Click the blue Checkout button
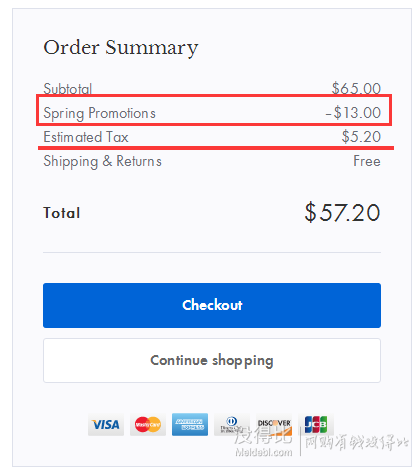The image size is (420, 476). pyautogui.click(x=212, y=305)
